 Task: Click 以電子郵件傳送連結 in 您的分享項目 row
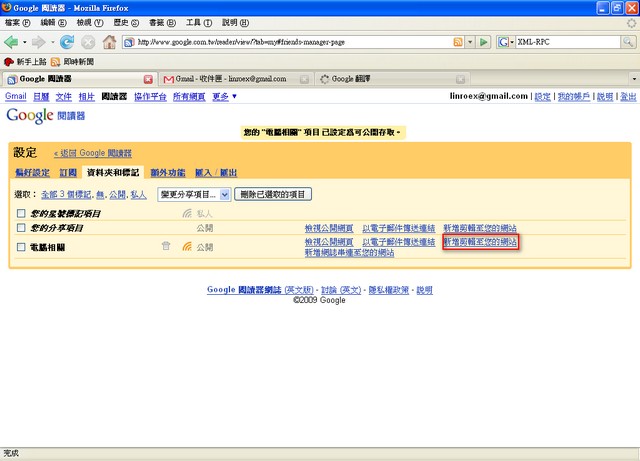tap(398, 228)
